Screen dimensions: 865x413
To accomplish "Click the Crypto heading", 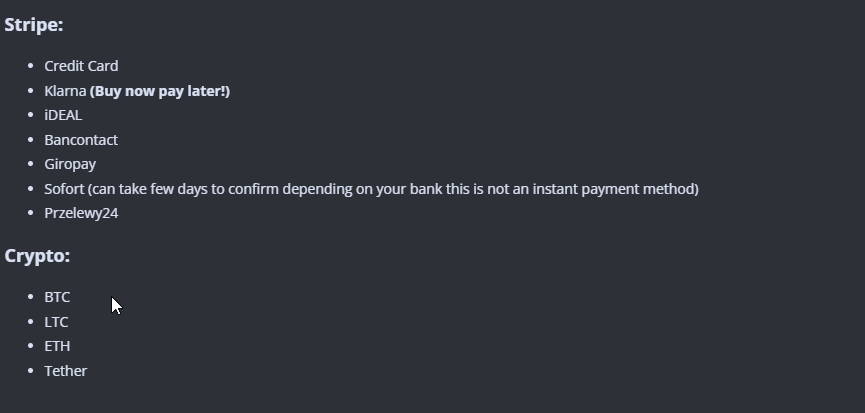I will pos(37,256).
